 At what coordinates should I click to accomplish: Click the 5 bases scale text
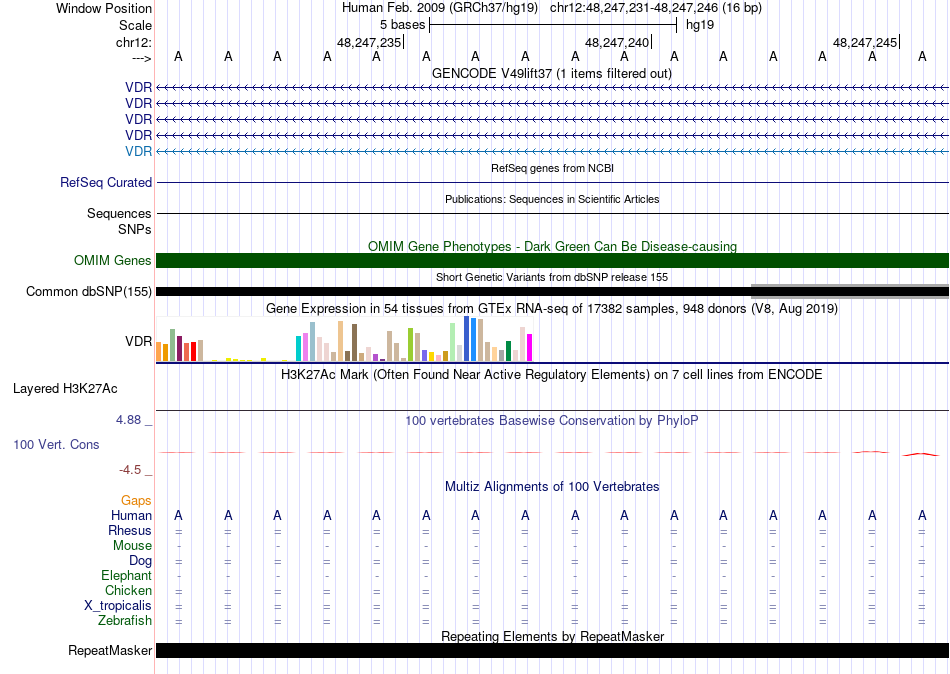click(402, 25)
